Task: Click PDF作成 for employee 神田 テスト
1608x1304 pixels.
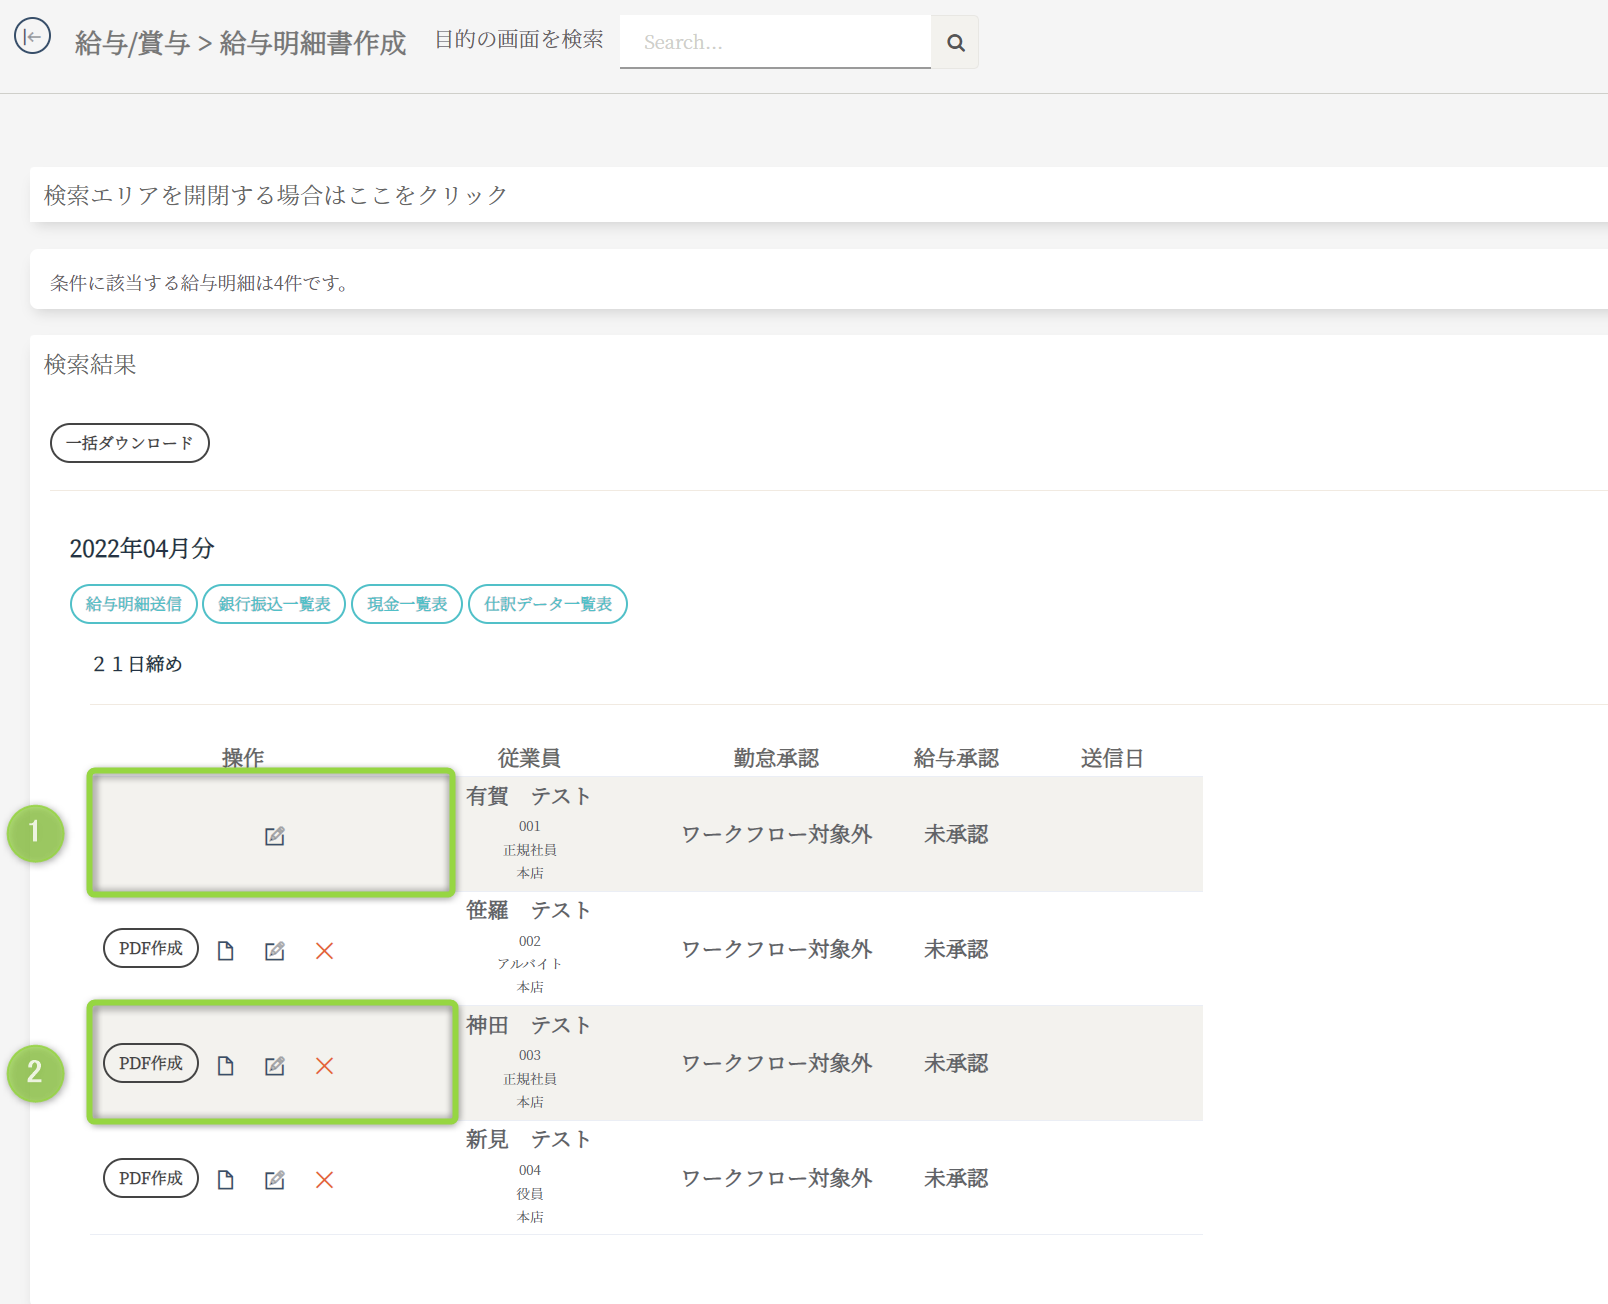Action: coord(151,1063)
